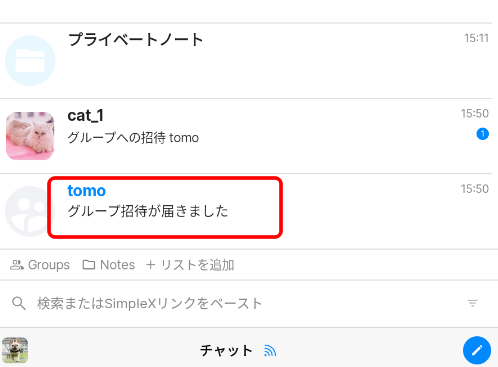498x367 pixels.
Task: Click the チャット title in bottom bar
Action: tap(226, 351)
